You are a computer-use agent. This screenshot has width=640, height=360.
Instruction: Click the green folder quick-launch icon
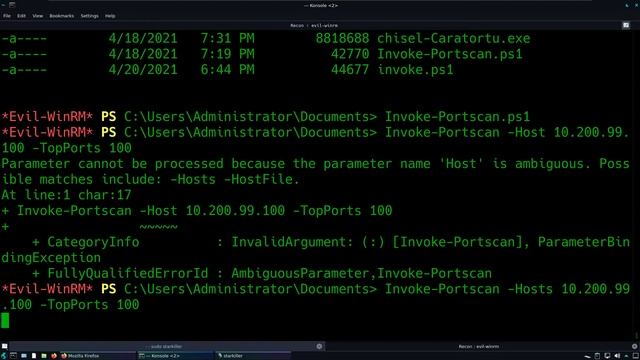[x=44, y=356]
